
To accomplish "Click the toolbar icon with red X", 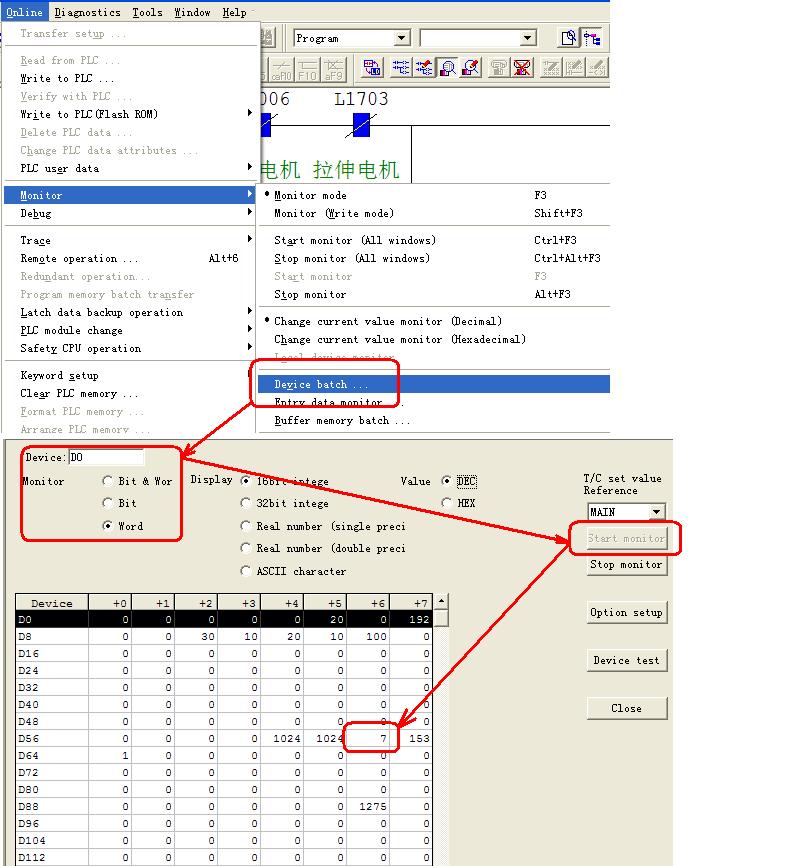I will pyautogui.click(x=522, y=68).
